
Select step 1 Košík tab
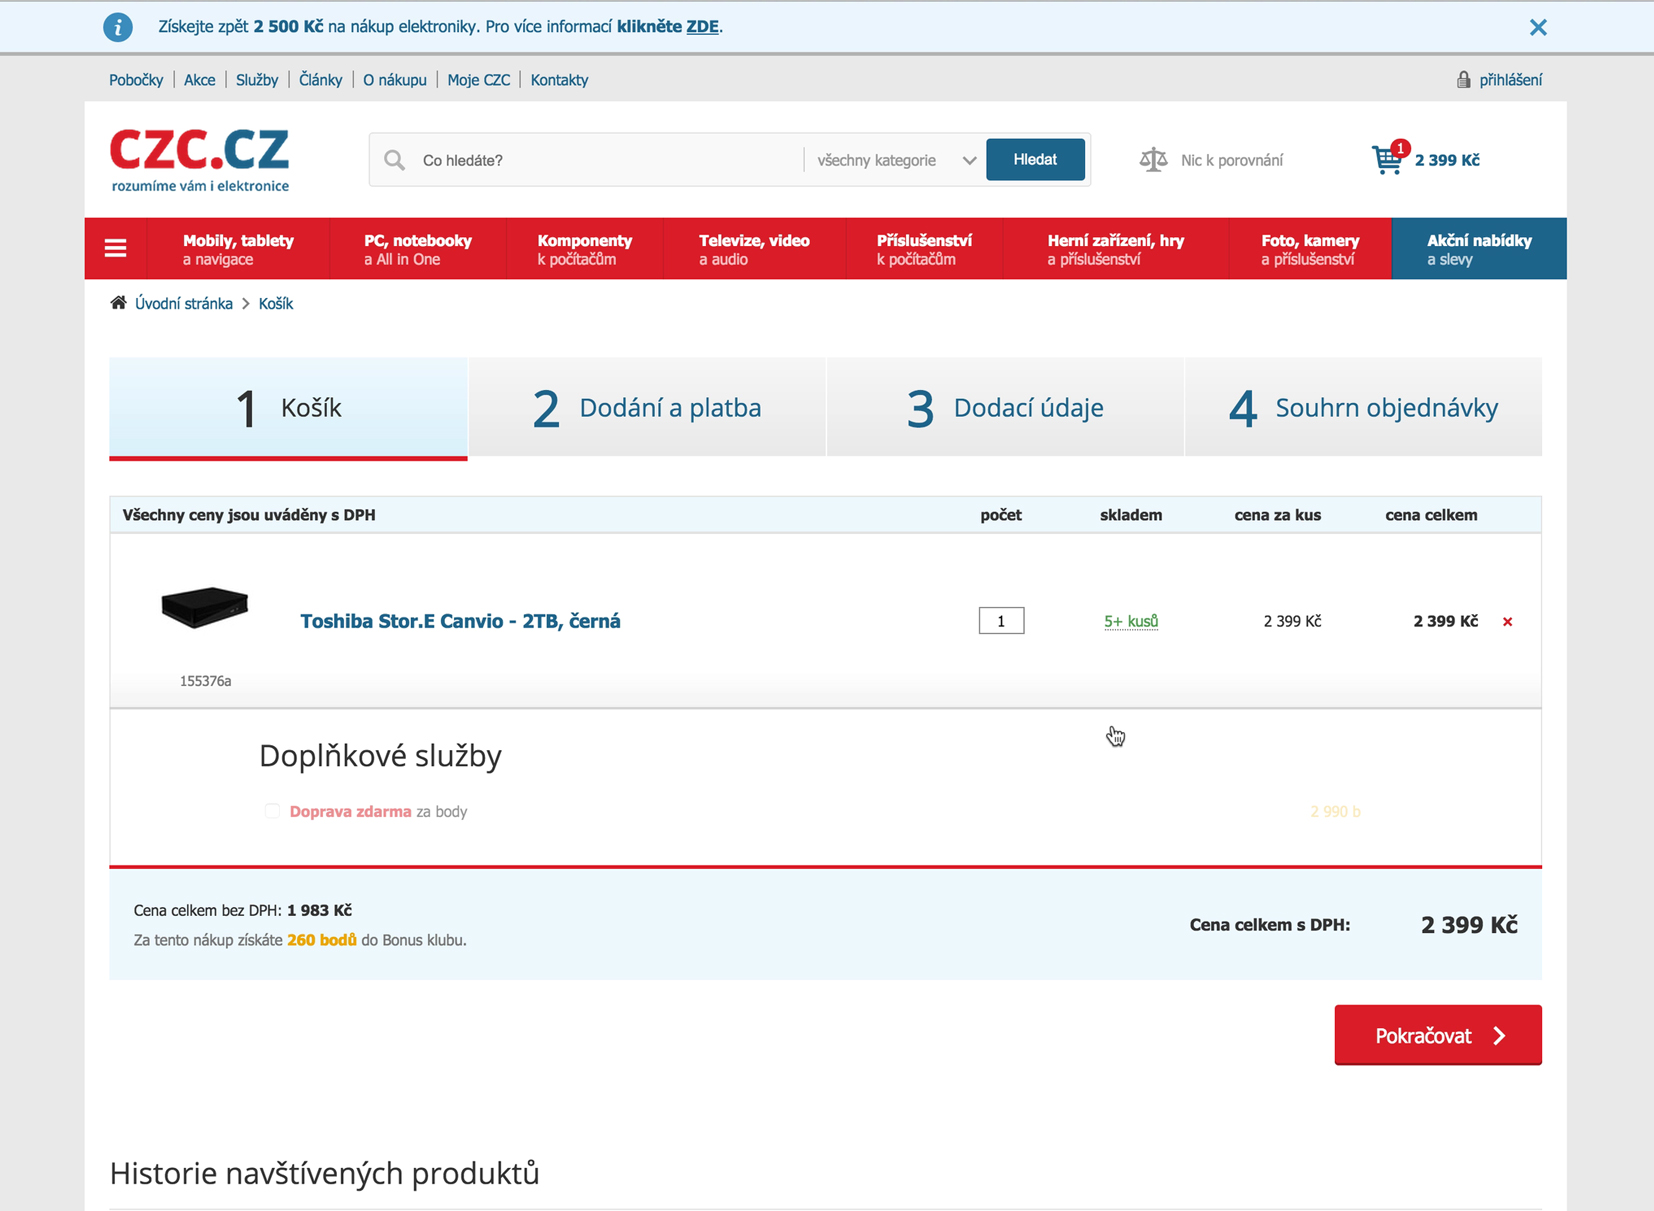point(288,408)
